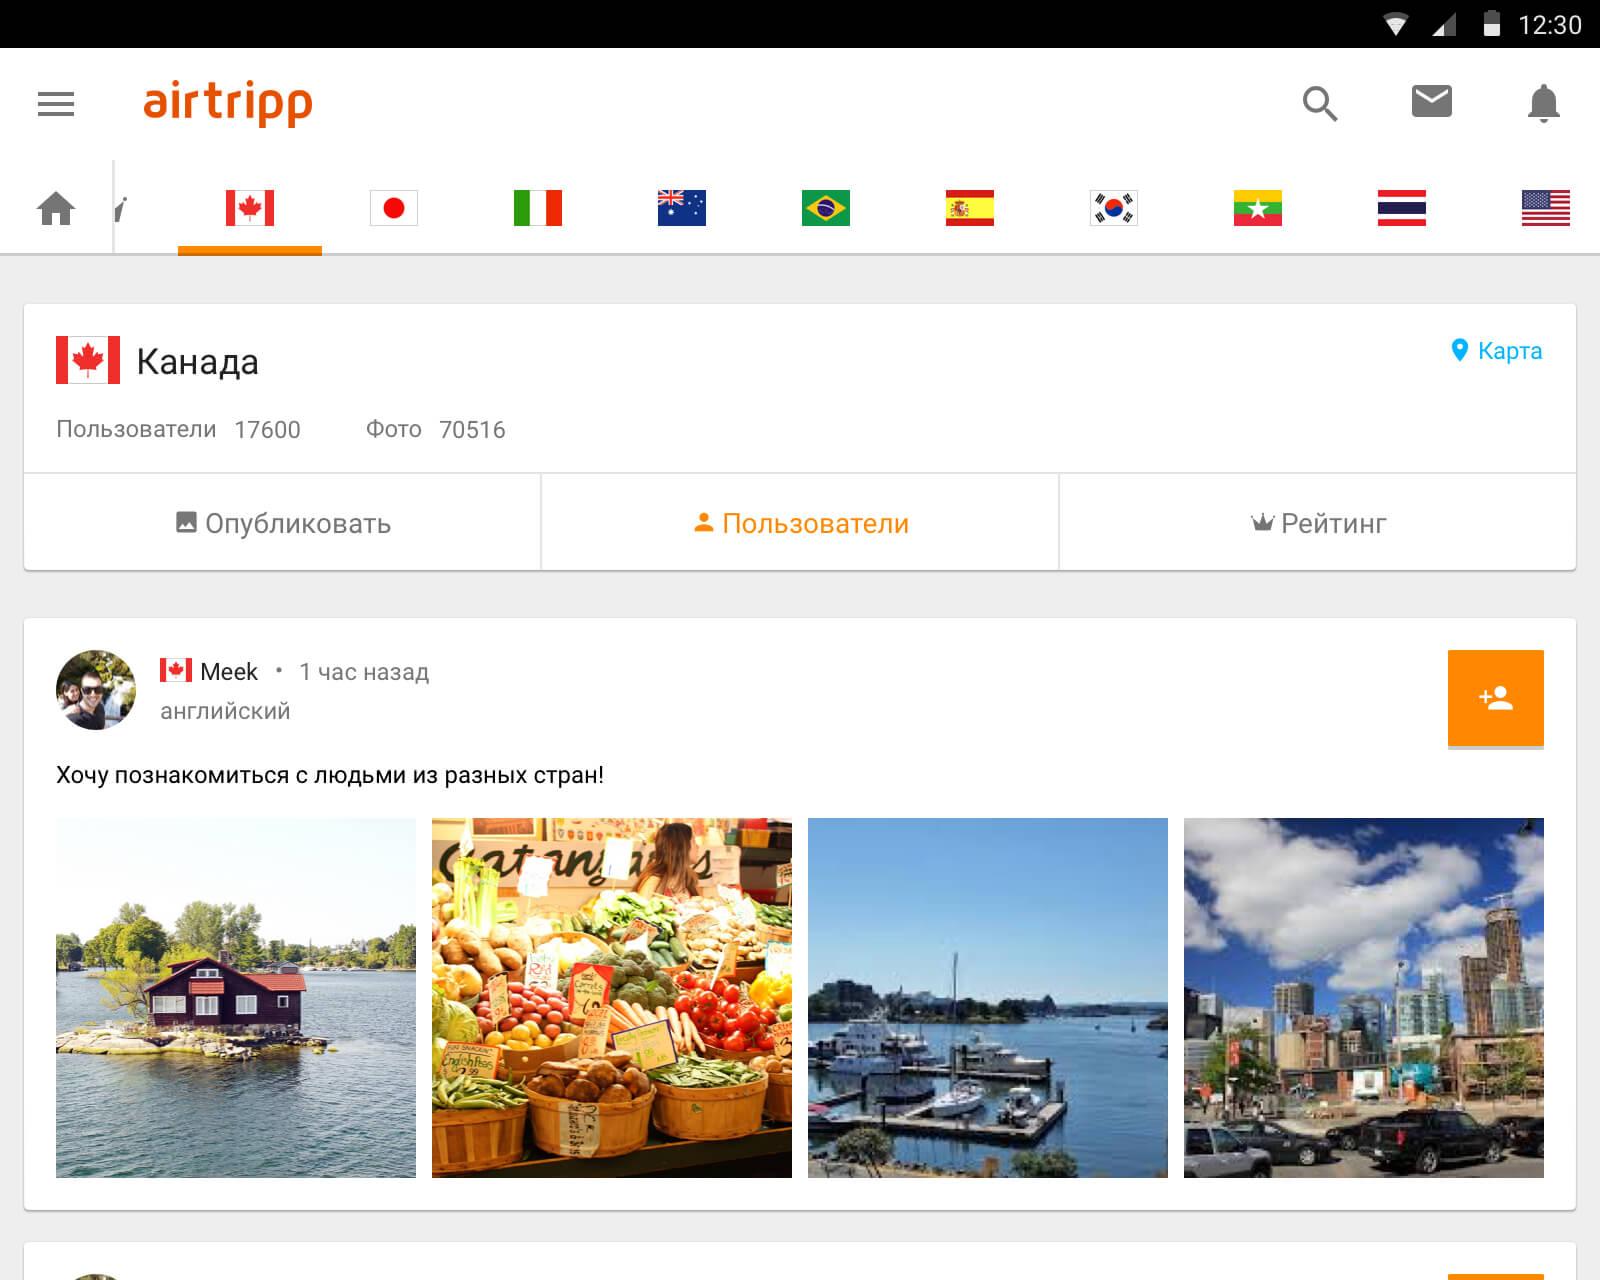Select the South Korea flag tab
This screenshot has width=1600, height=1280.
[1114, 208]
